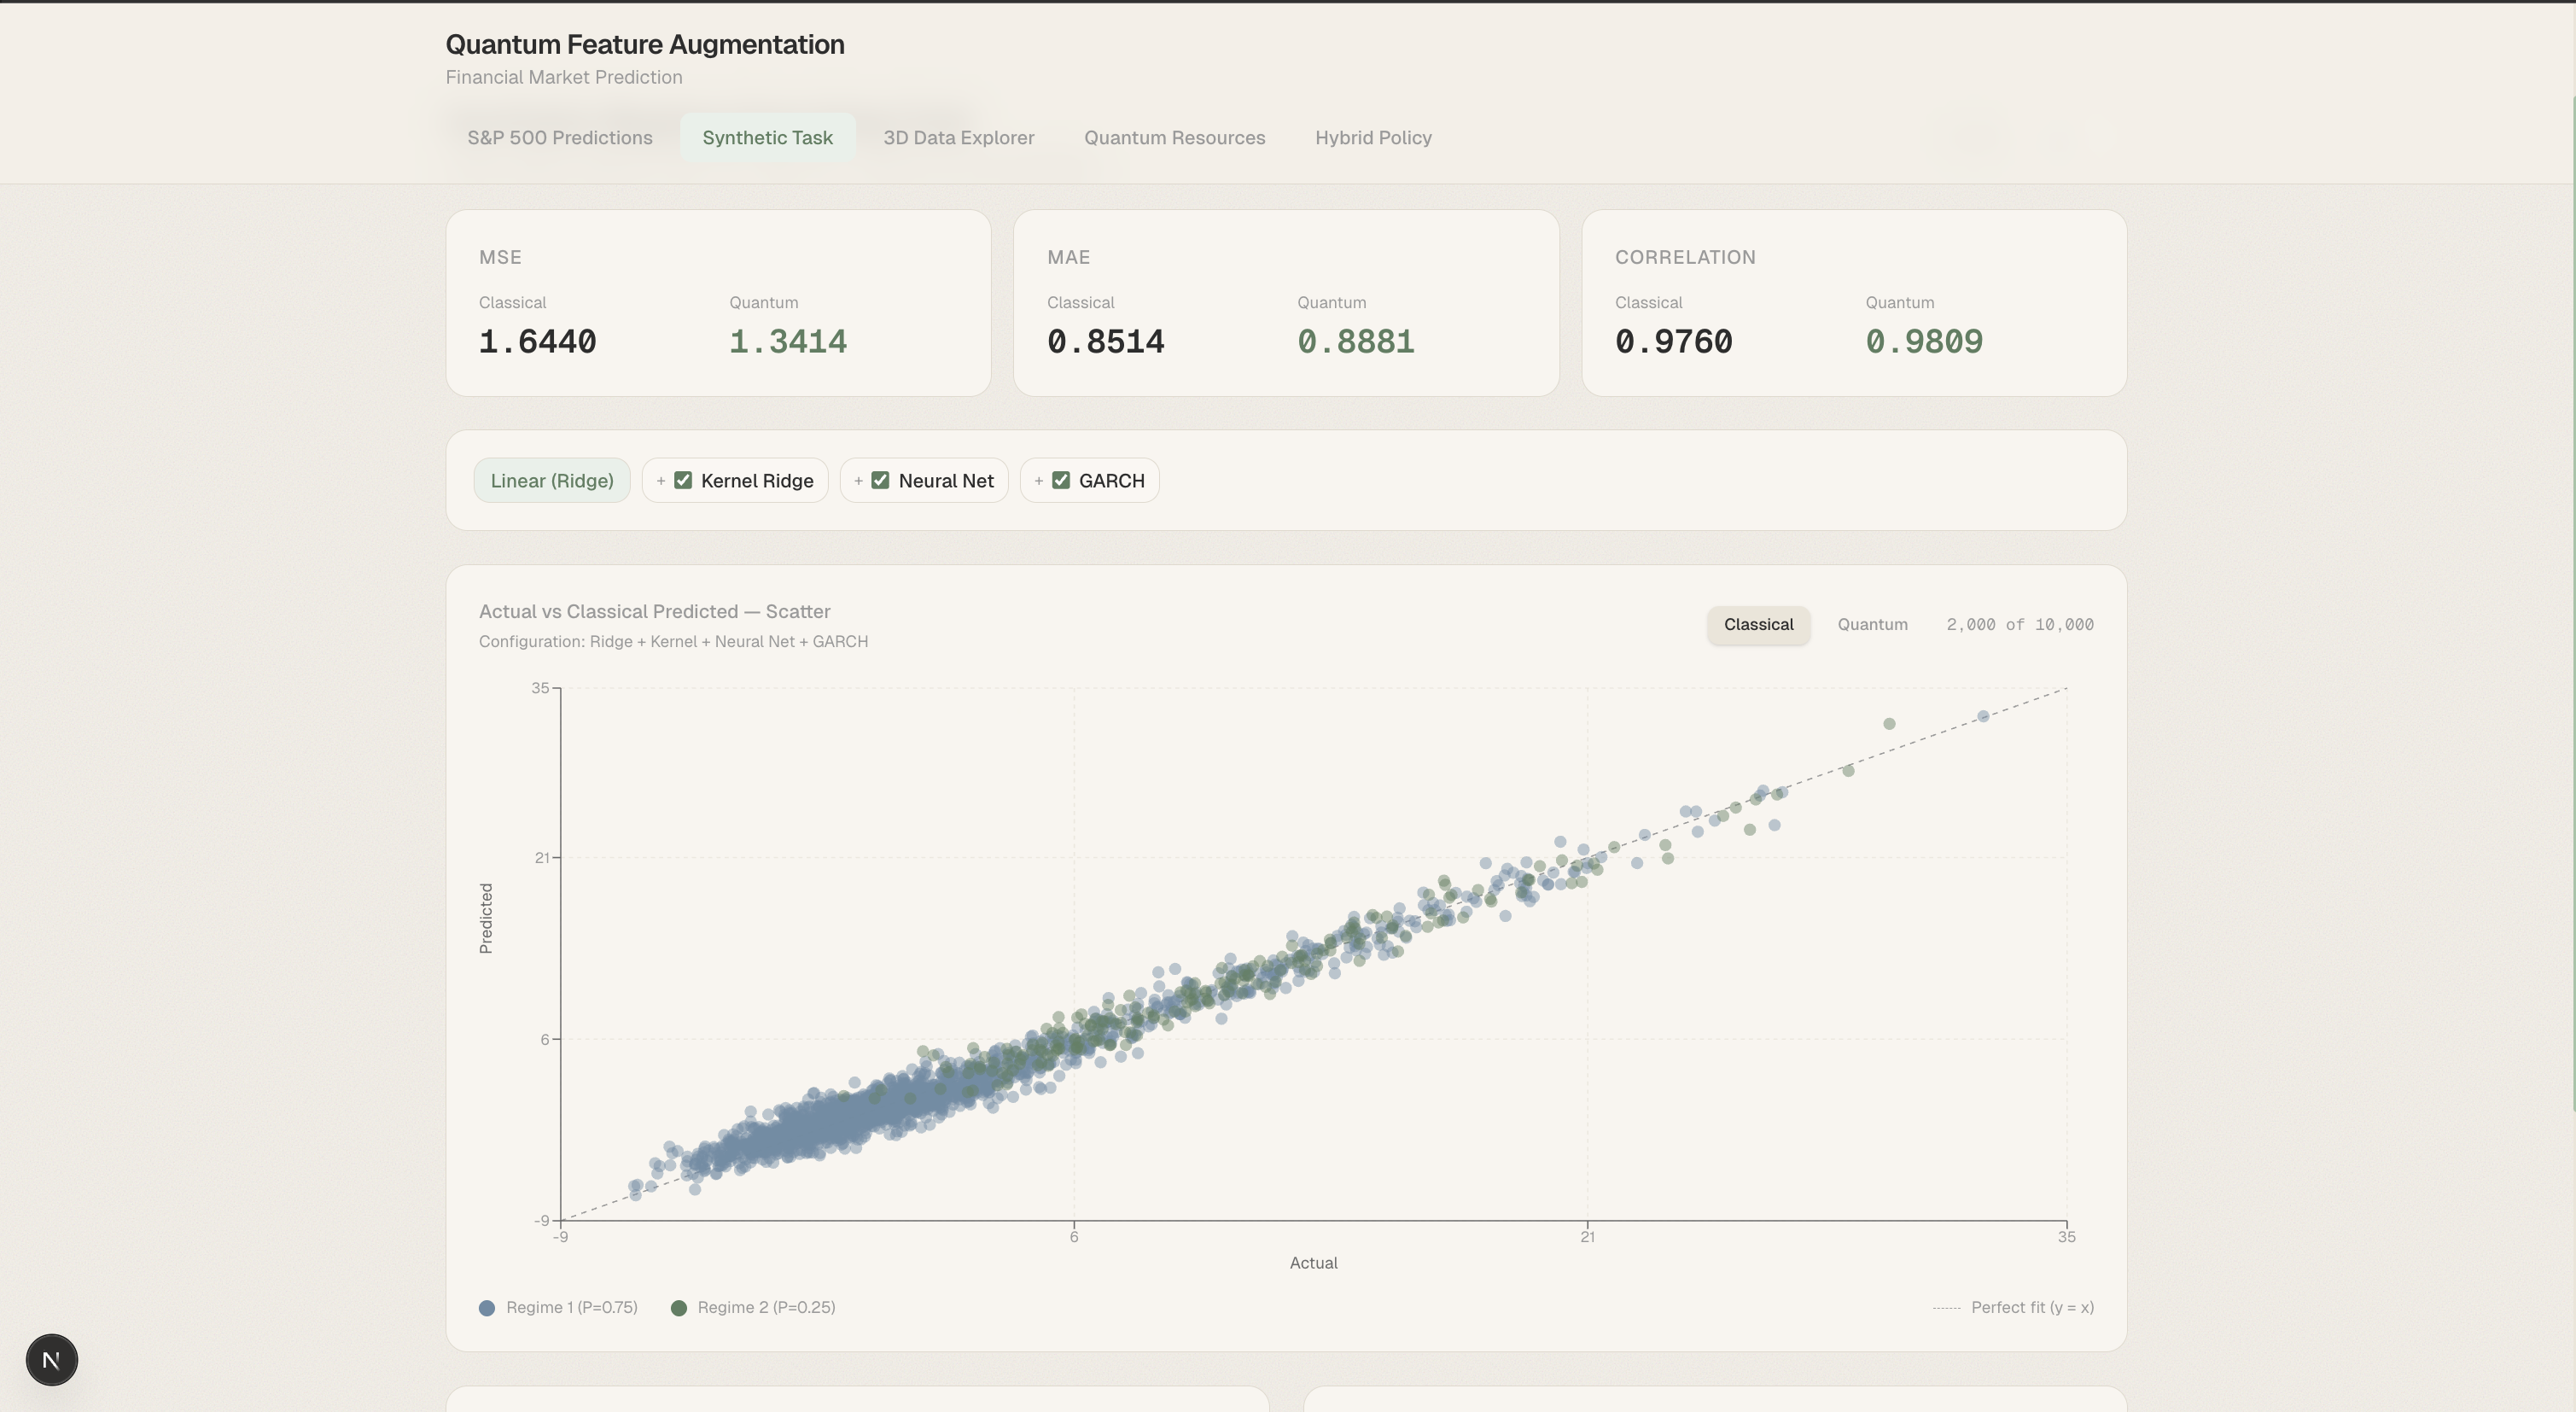Select the Synthetic Task tab

[x=767, y=138]
